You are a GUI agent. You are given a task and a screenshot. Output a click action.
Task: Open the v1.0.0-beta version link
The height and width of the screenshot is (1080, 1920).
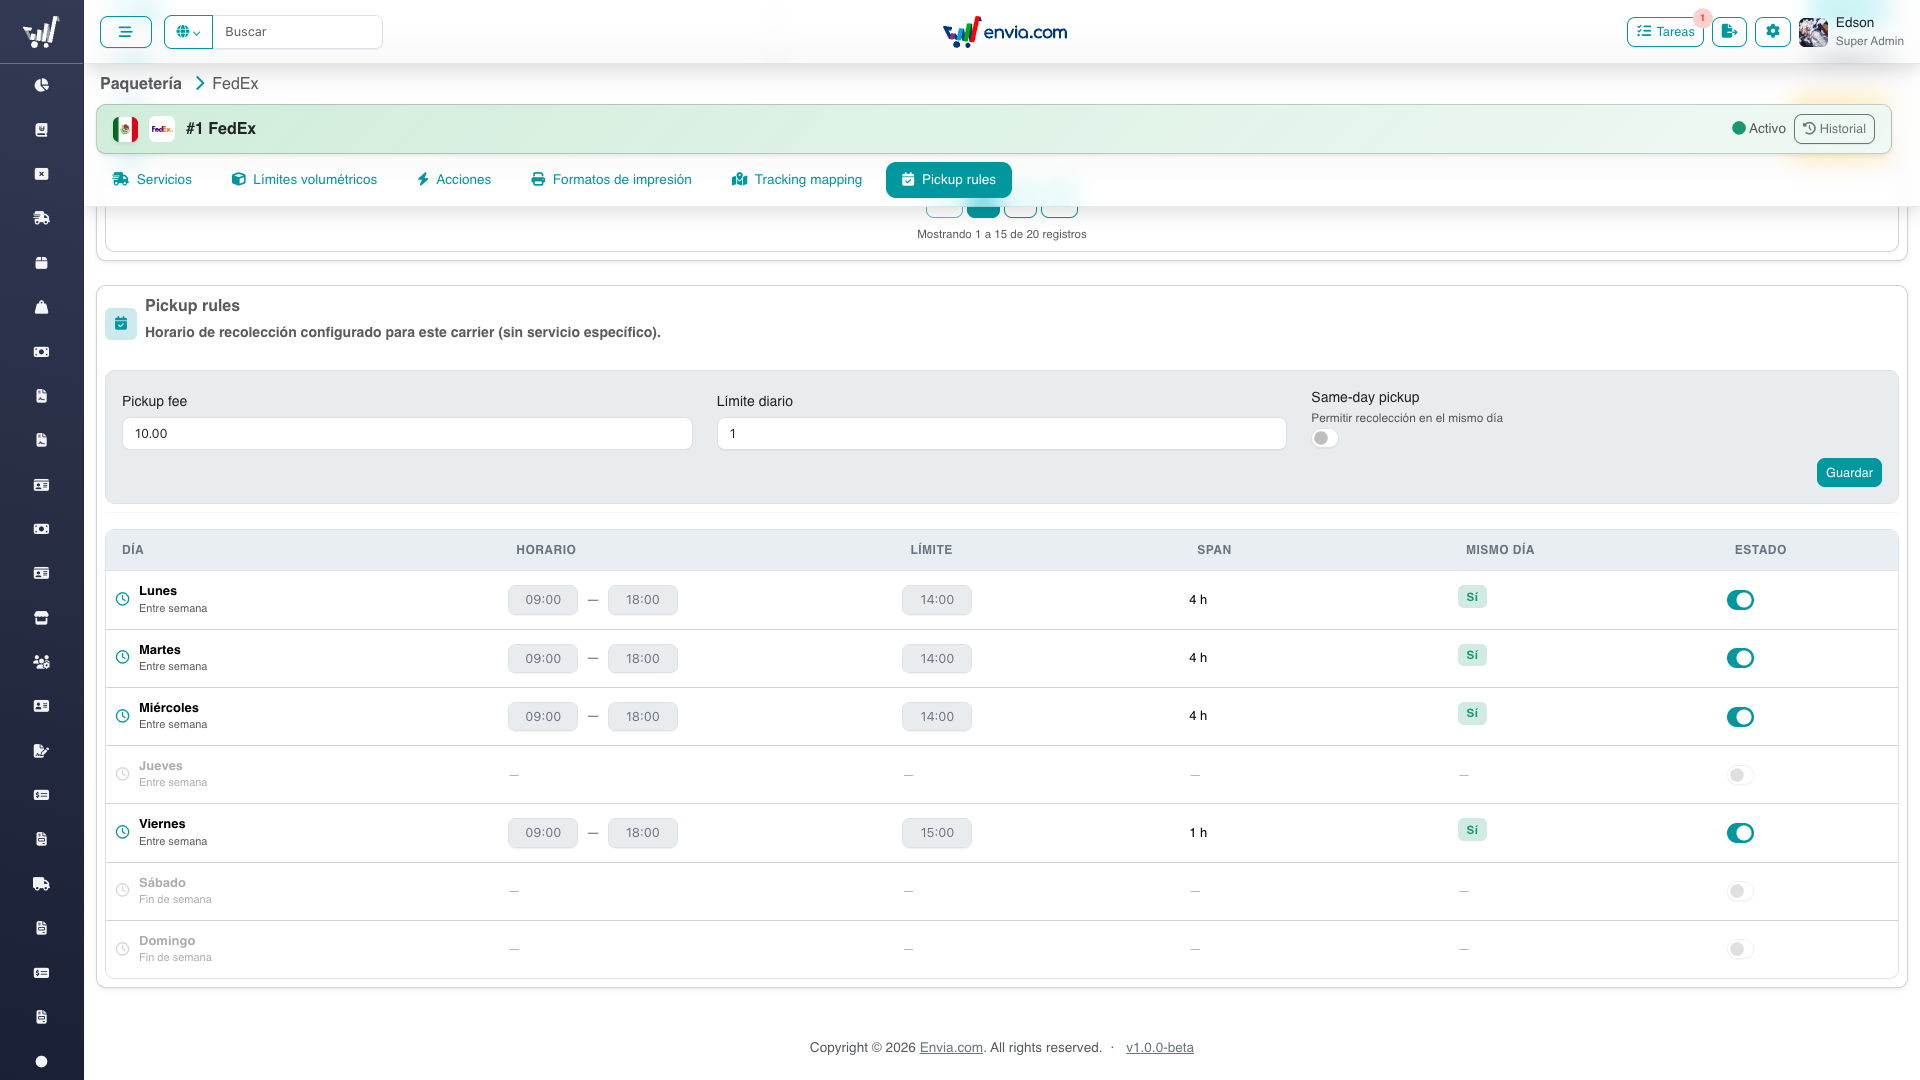point(1160,1048)
